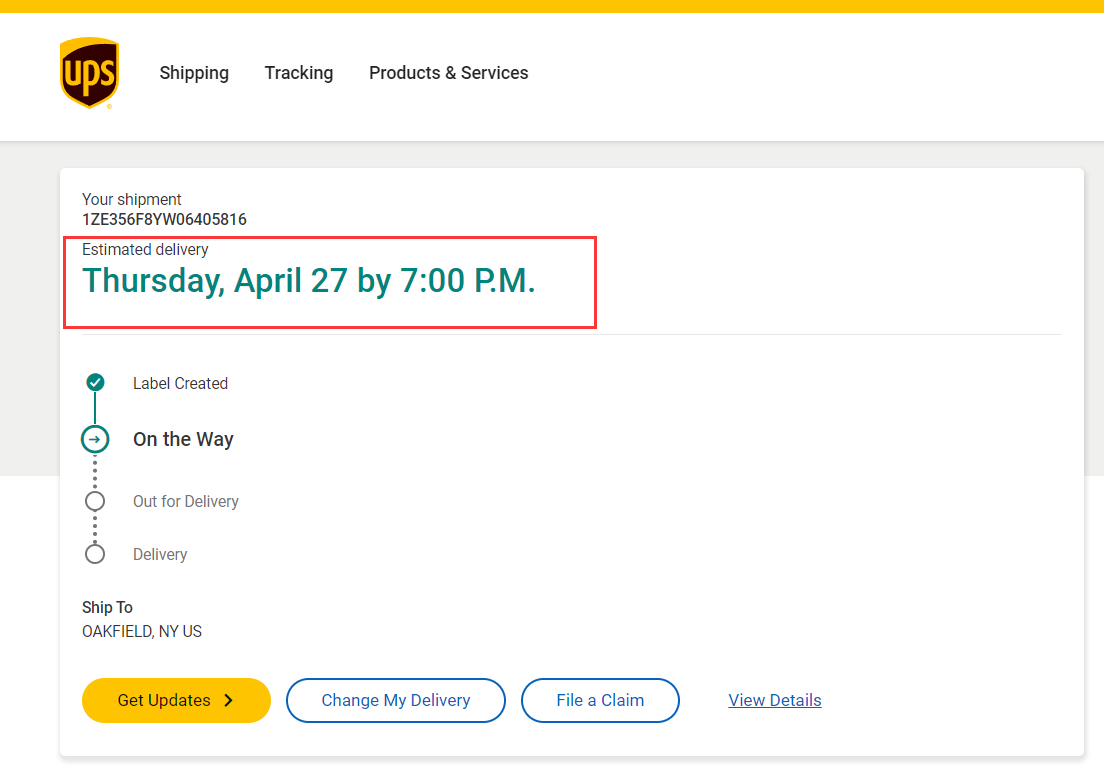Viewport: 1104px width, 774px height.
Task: Click the Ship To heading
Action: [107, 607]
